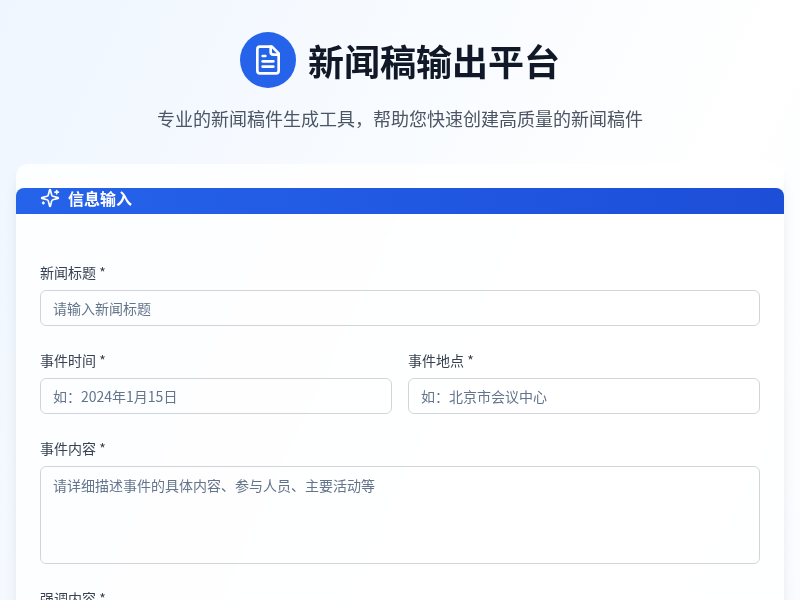Click the sparkle icon beside 信息输入
The width and height of the screenshot is (800, 600).
[x=49, y=199]
